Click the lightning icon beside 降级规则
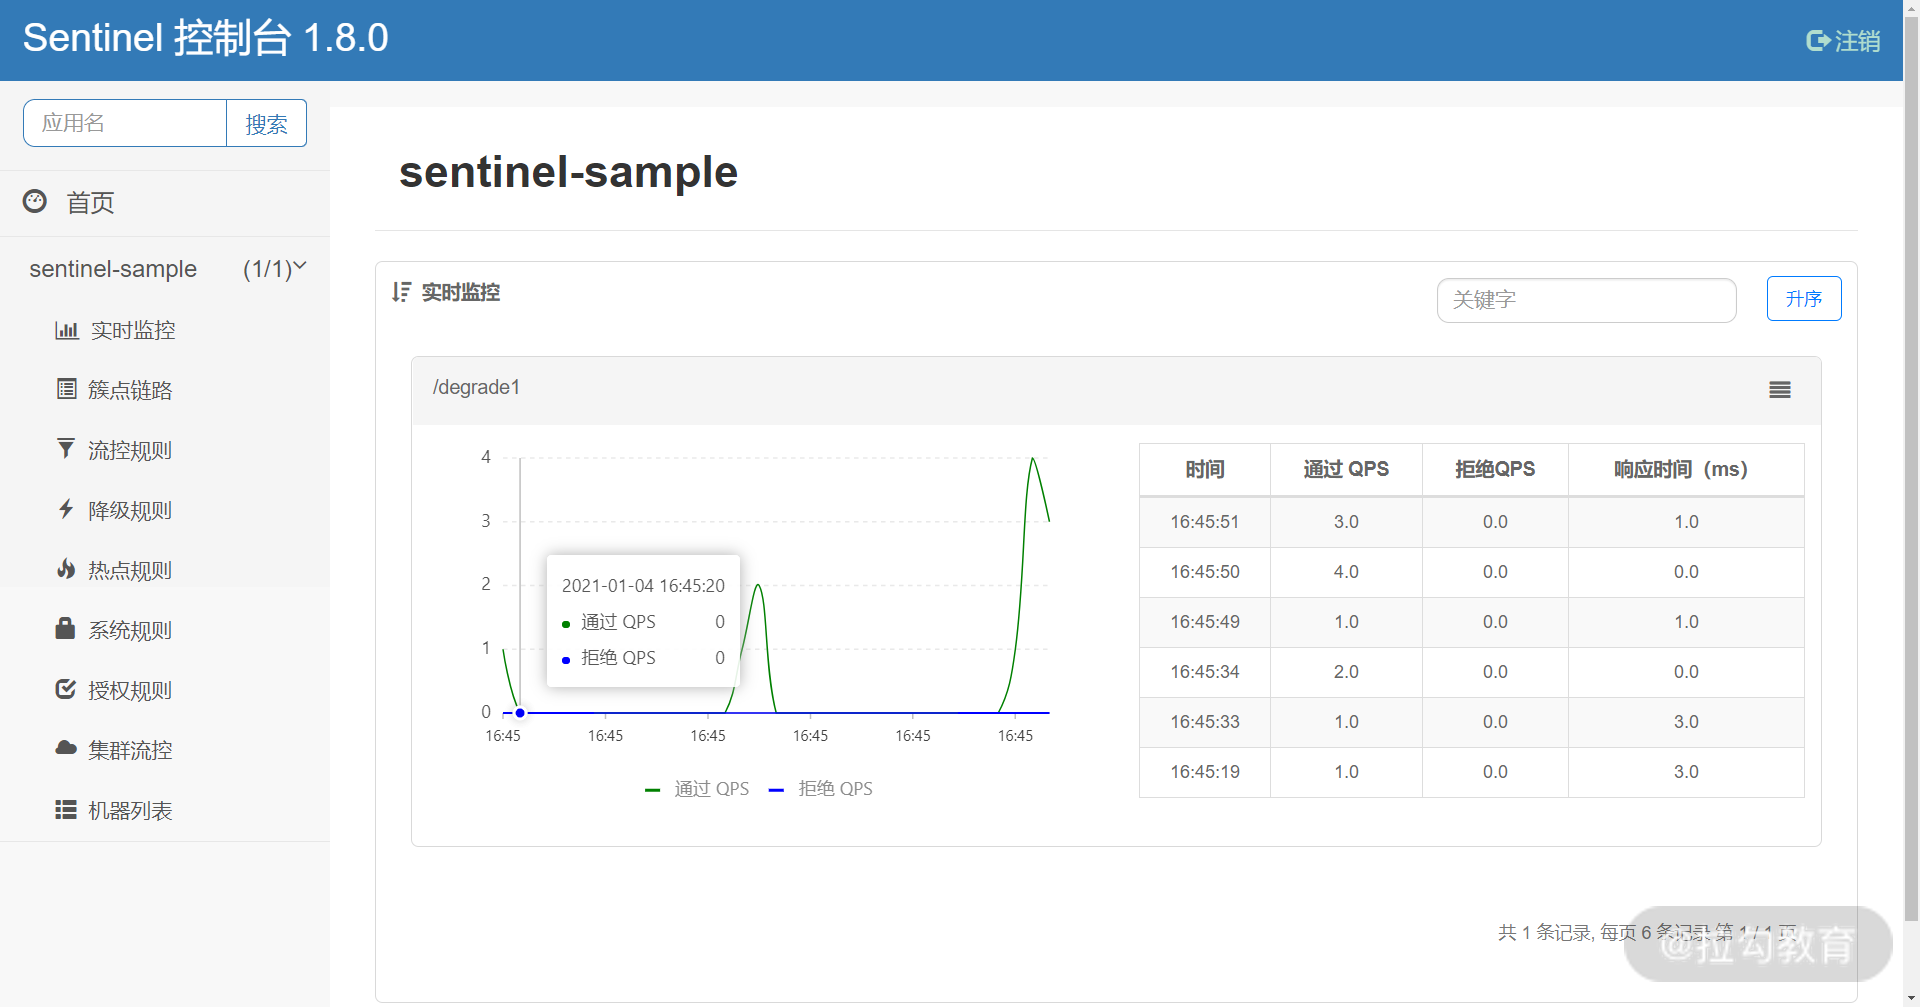This screenshot has width=1920, height=1007. [66, 509]
